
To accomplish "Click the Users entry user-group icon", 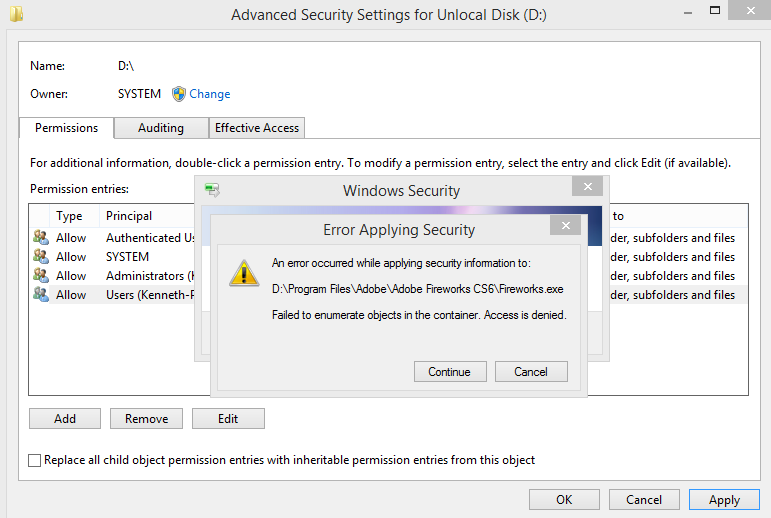I will (x=41, y=295).
